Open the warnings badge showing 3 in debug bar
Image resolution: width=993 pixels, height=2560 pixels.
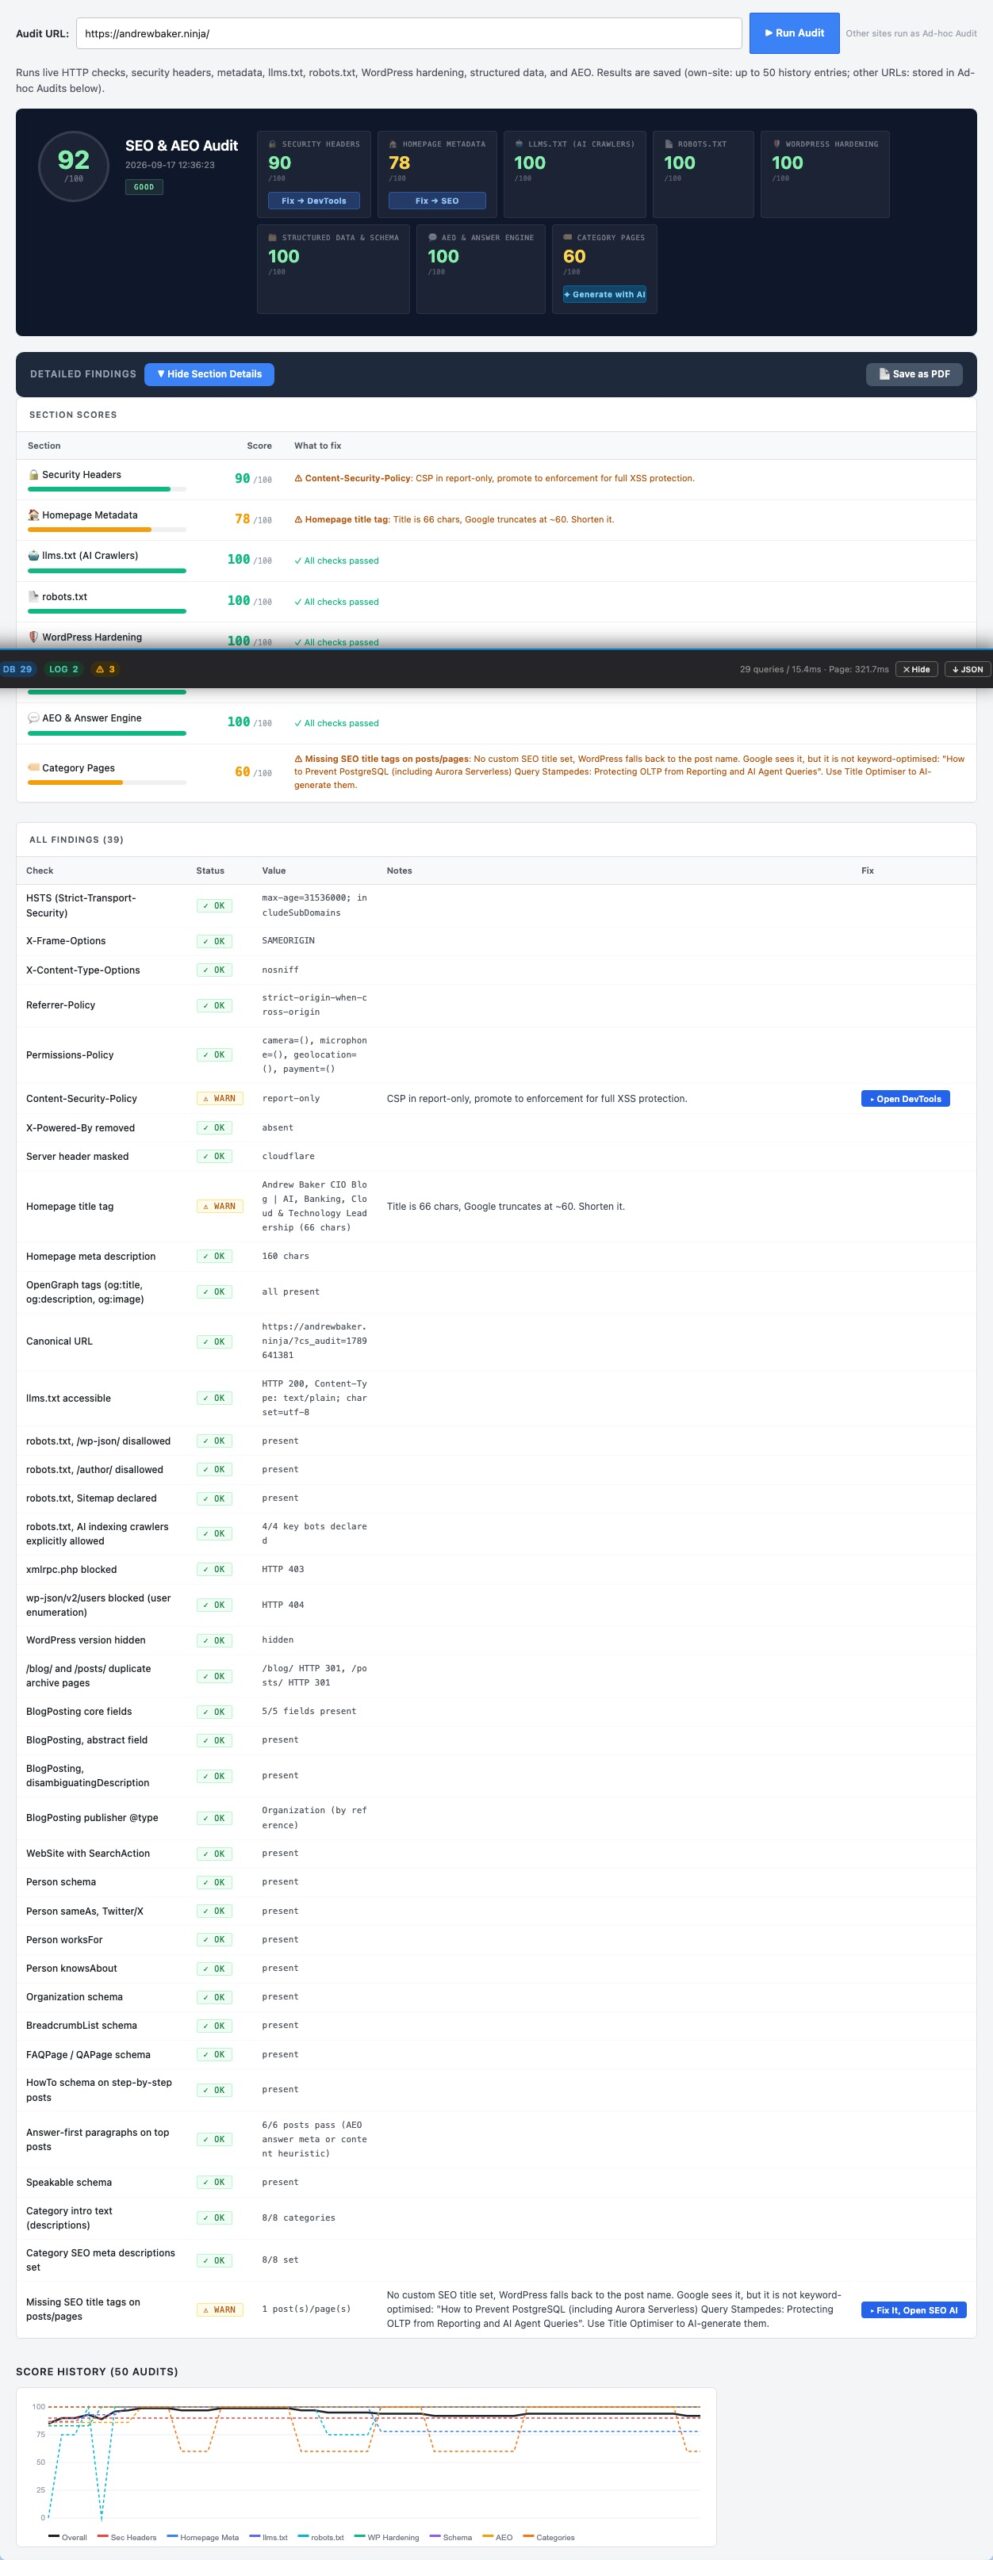[x=105, y=669]
